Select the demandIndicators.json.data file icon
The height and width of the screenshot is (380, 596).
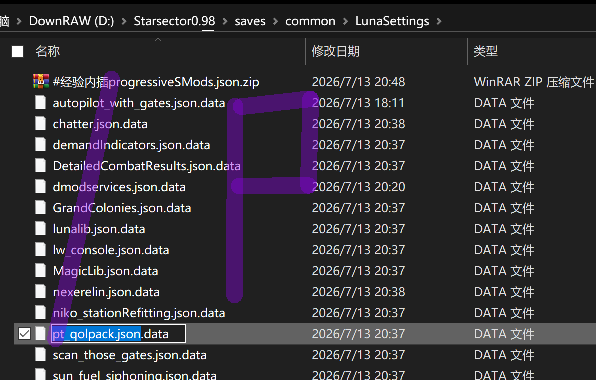point(41,145)
